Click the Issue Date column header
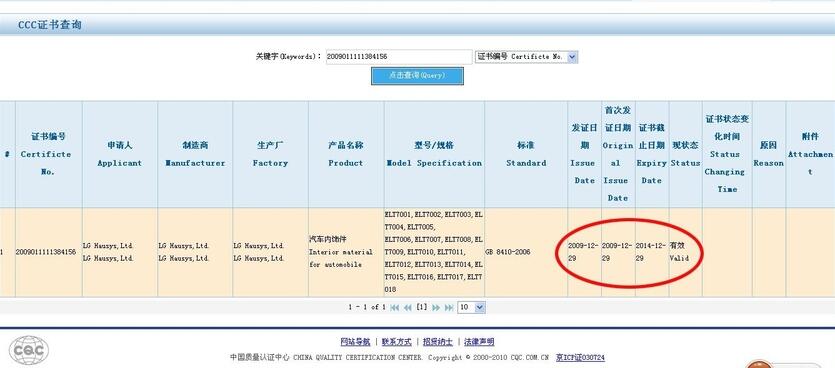The width and height of the screenshot is (835, 368). [584, 154]
